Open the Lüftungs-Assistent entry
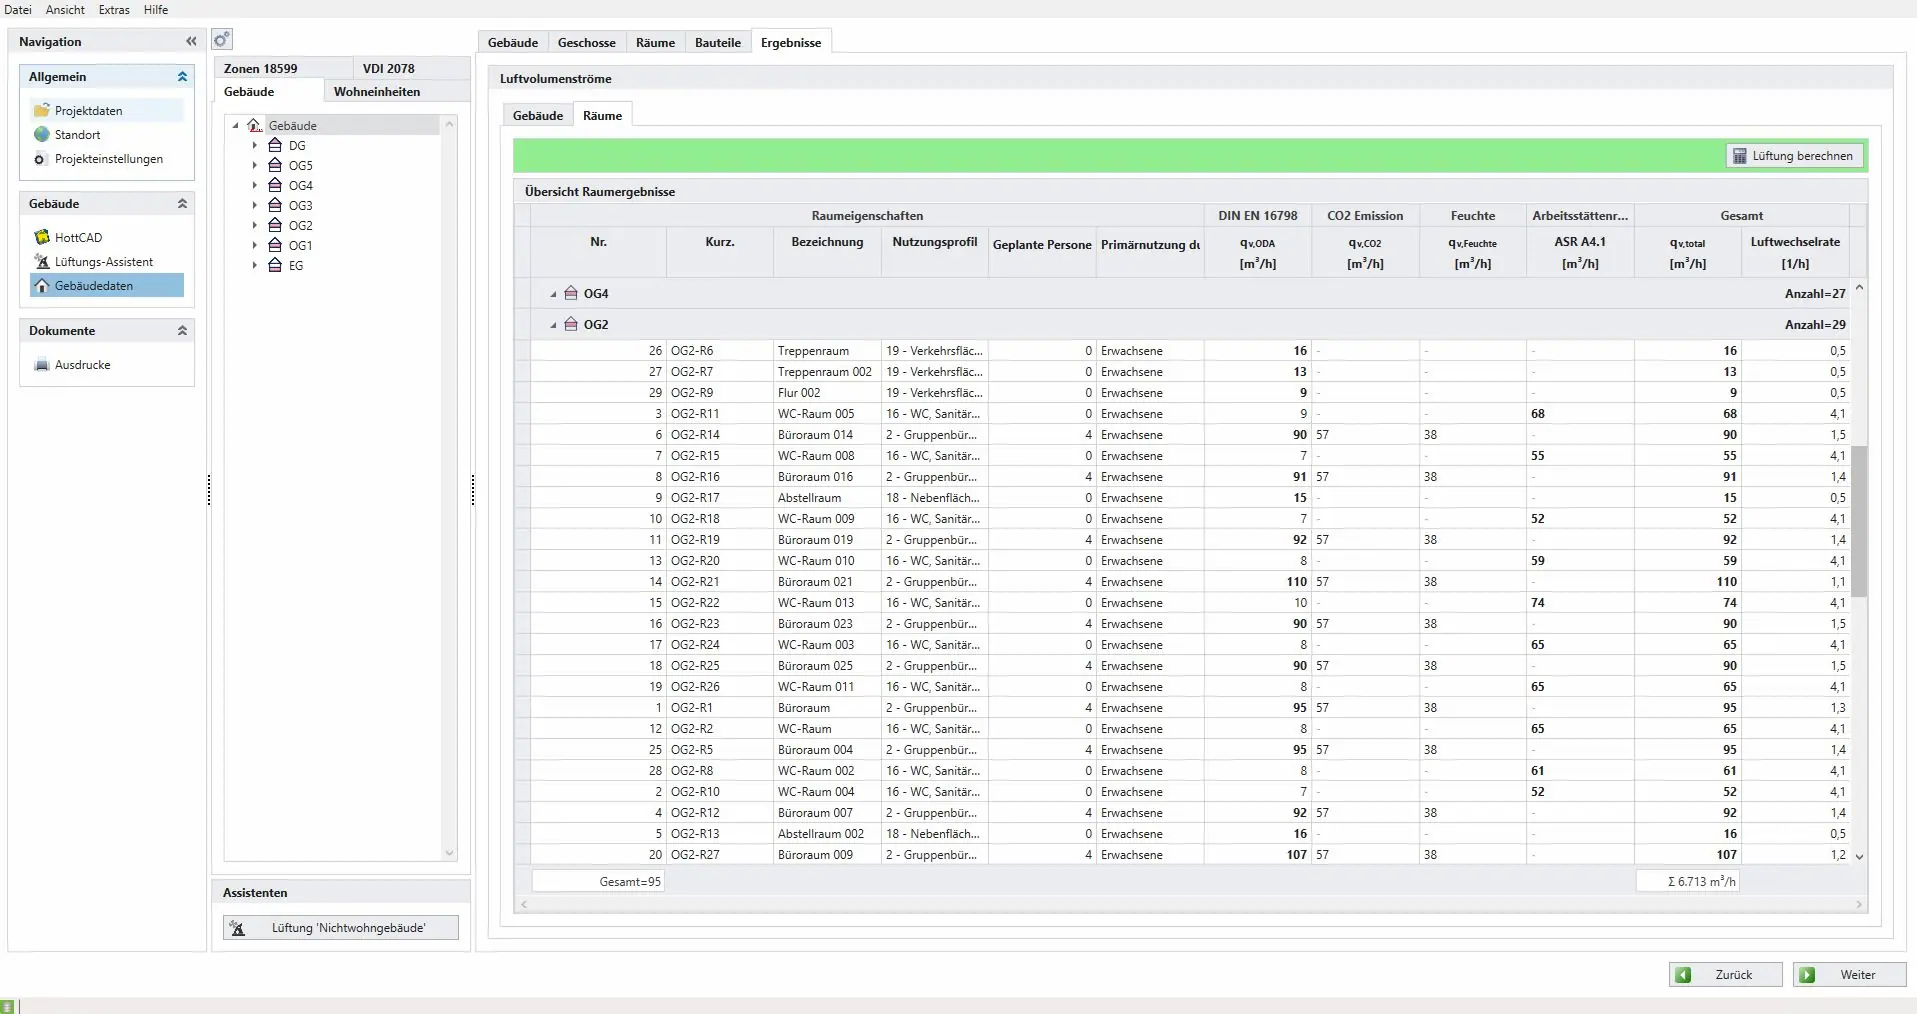Screen dimensions: 1917x1014 (103, 262)
